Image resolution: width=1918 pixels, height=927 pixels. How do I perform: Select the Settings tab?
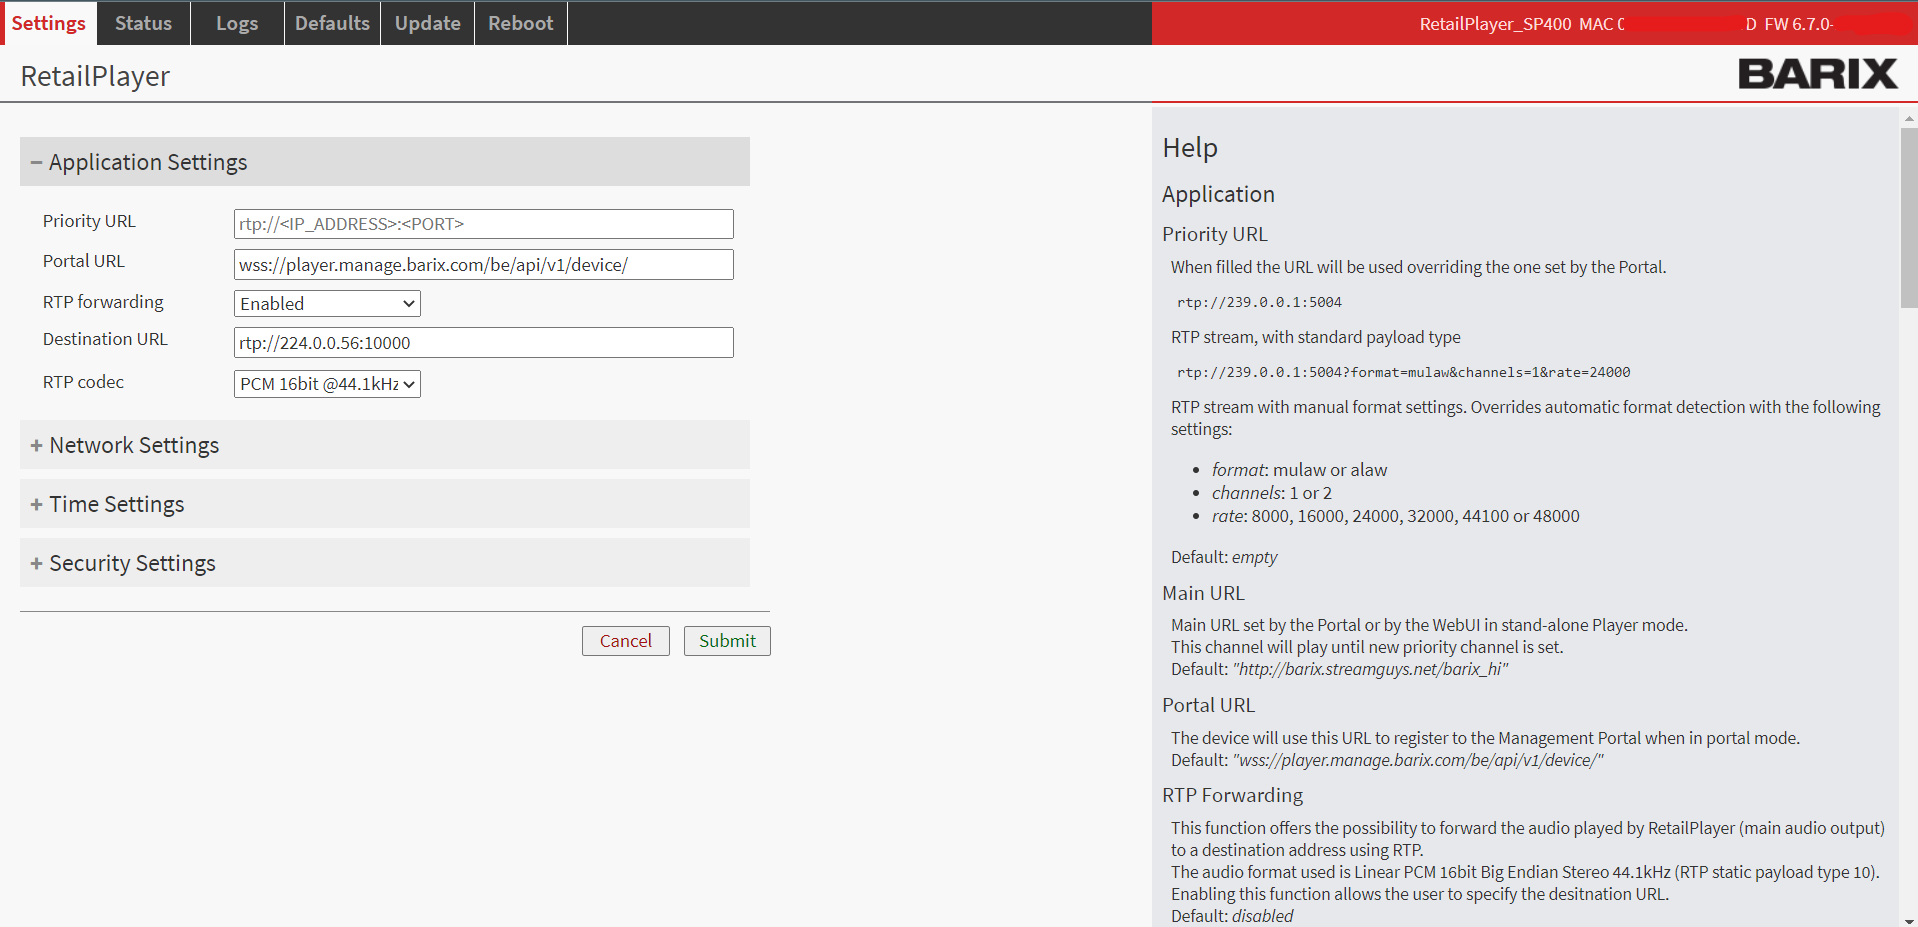click(48, 23)
